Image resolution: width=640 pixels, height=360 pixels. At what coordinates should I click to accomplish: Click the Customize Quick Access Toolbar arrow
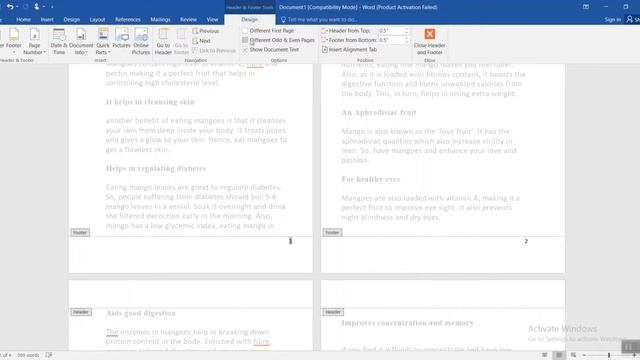(x=52, y=7)
